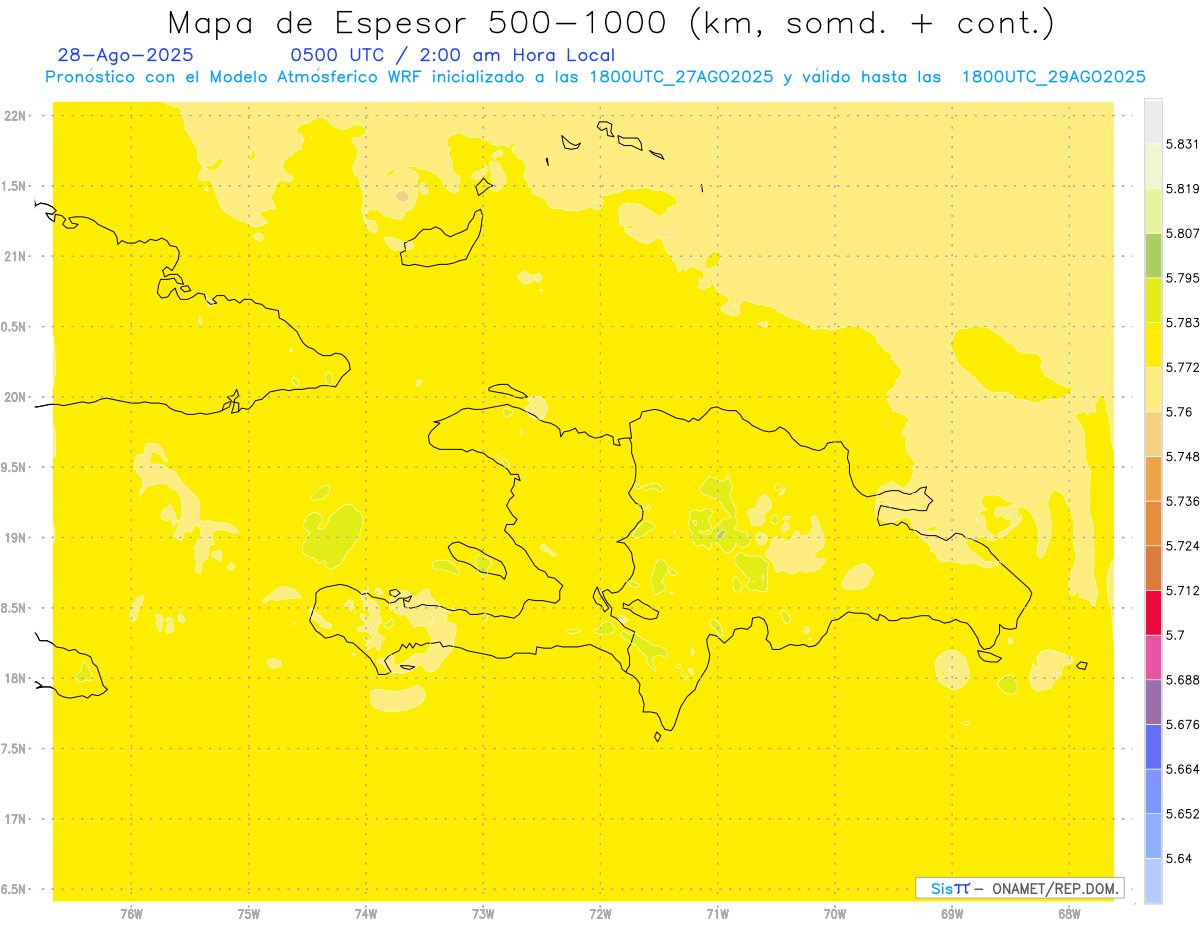1200x927 pixels.
Task: Click the '74W' longitude axis label
Action: pyautogui.click(x=365, y=914)
